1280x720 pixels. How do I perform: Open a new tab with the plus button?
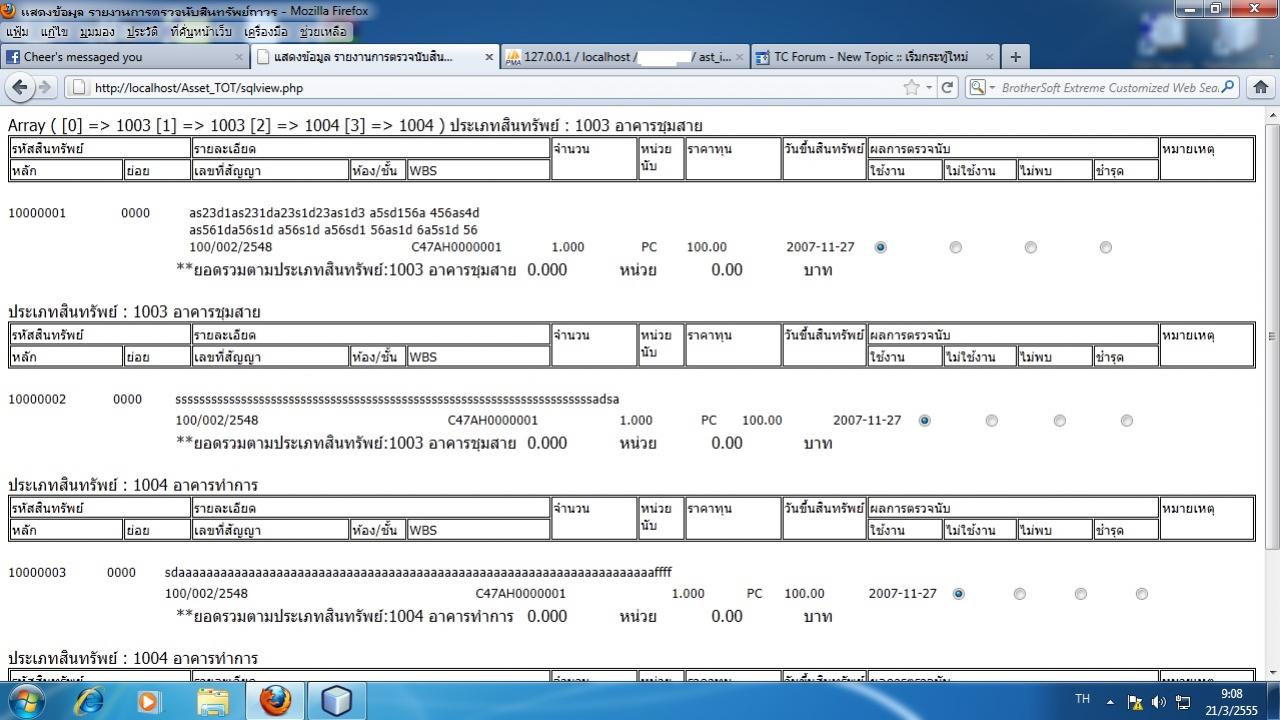coord(1015,57)
